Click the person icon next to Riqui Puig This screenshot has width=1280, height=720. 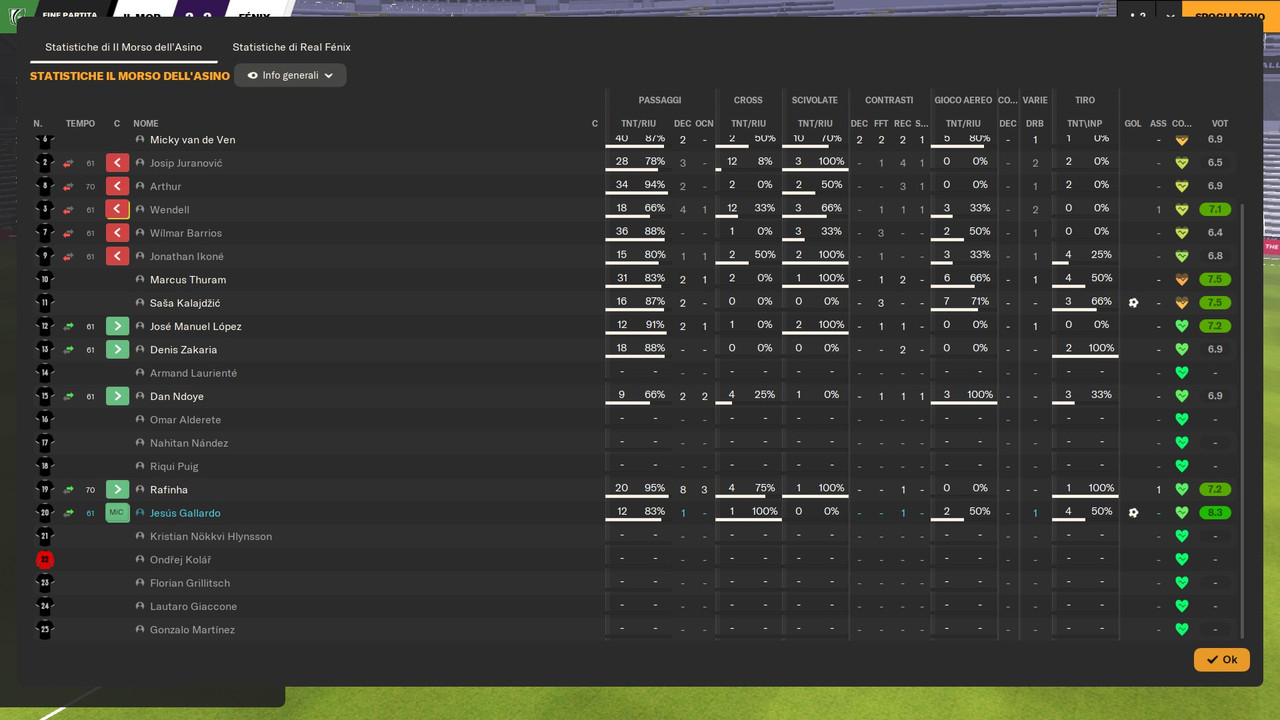(x=140, y=466)
